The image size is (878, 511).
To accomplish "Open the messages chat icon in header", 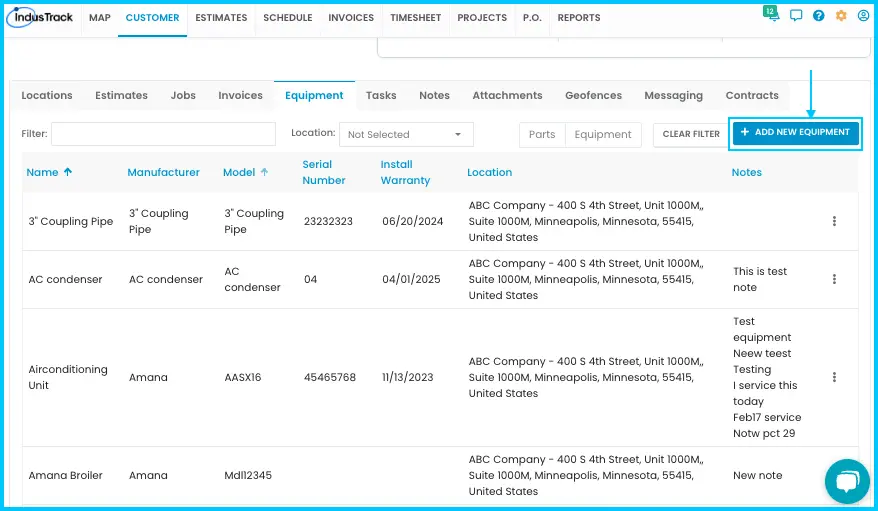I will [796, 16].
